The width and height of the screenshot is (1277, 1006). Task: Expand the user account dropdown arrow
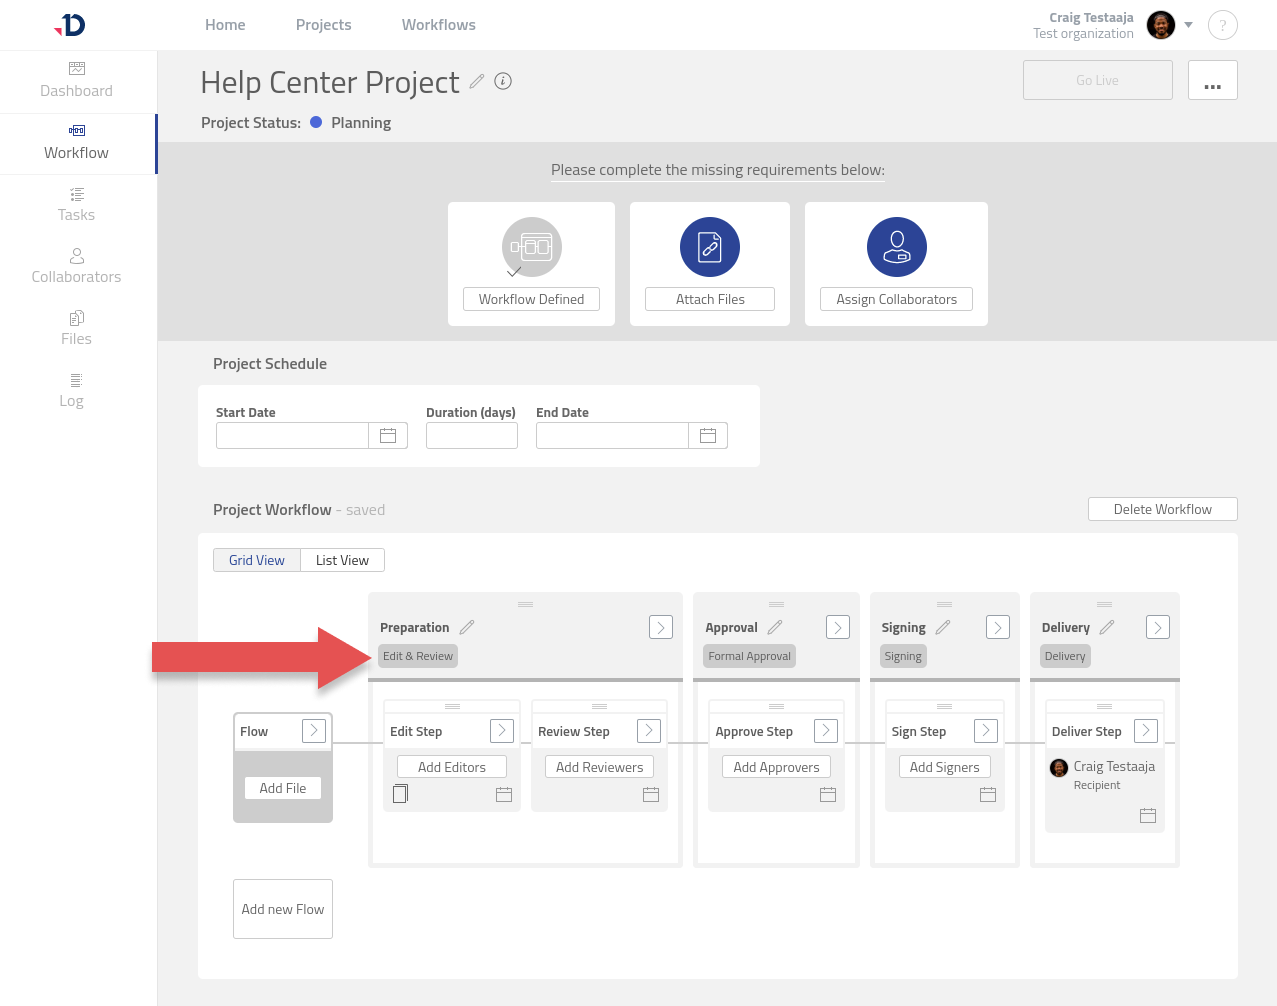click(1188, 25)
